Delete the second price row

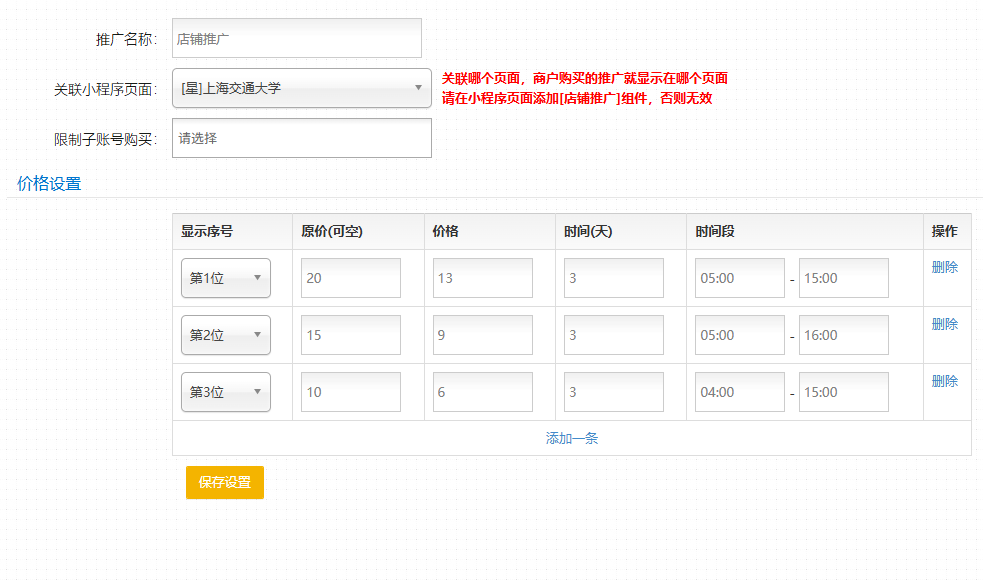944,324
